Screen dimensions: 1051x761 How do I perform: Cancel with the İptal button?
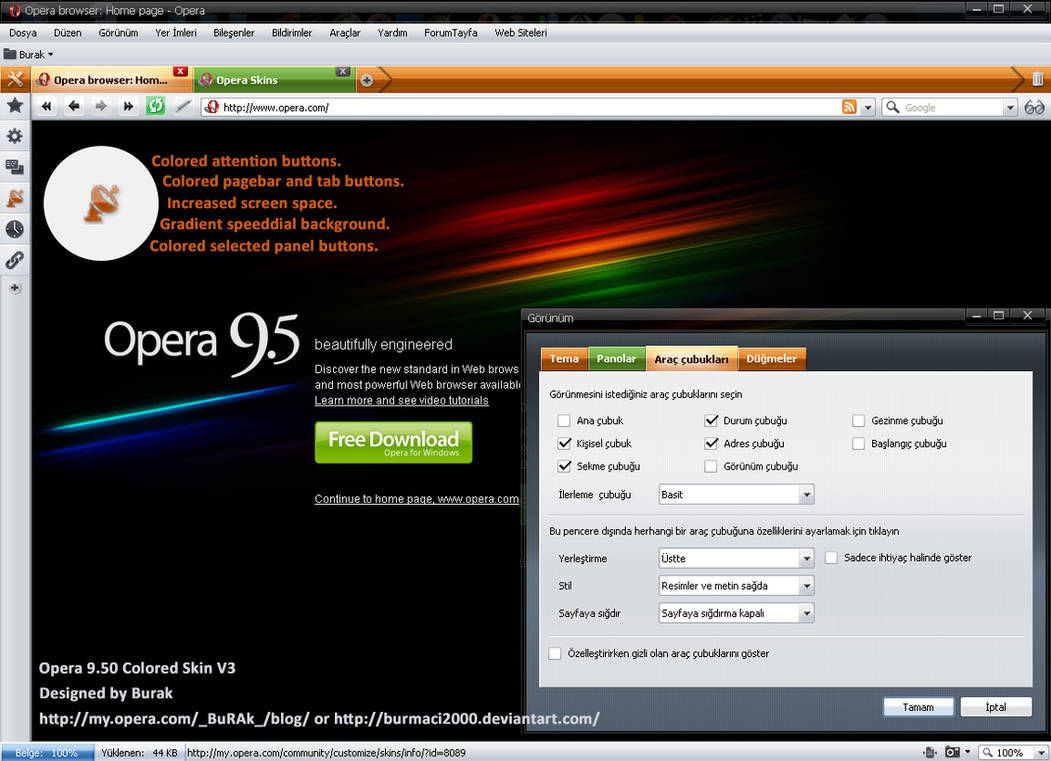[x=996, y=707]
